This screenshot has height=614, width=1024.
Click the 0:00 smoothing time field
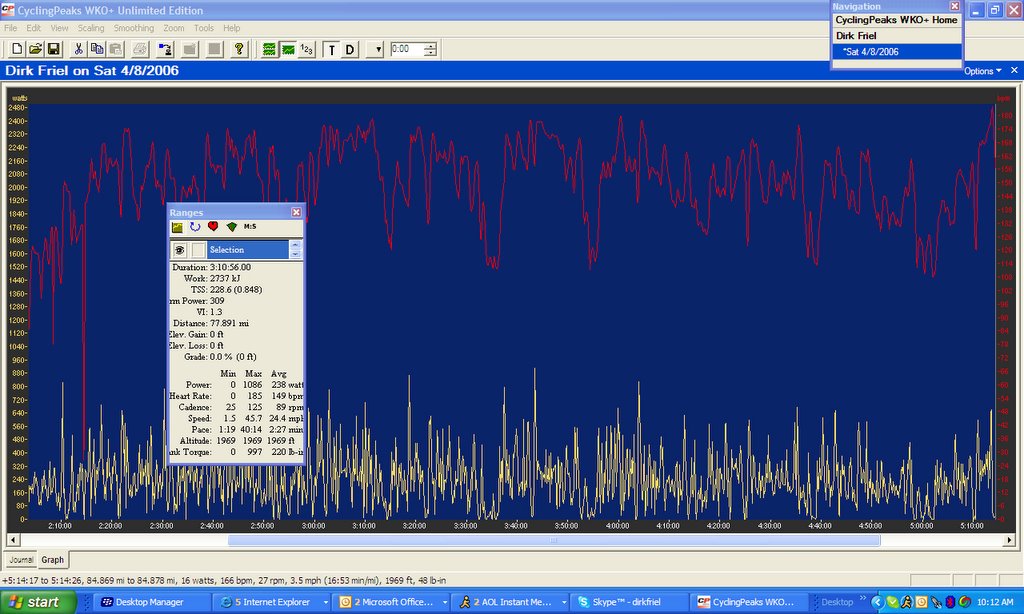(406, 49)
